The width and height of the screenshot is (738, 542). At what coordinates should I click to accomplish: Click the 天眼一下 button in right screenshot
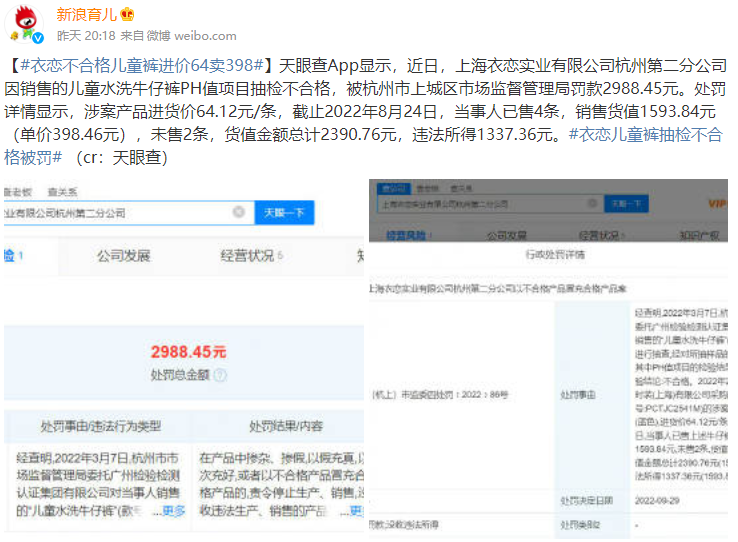coord(626,204)
